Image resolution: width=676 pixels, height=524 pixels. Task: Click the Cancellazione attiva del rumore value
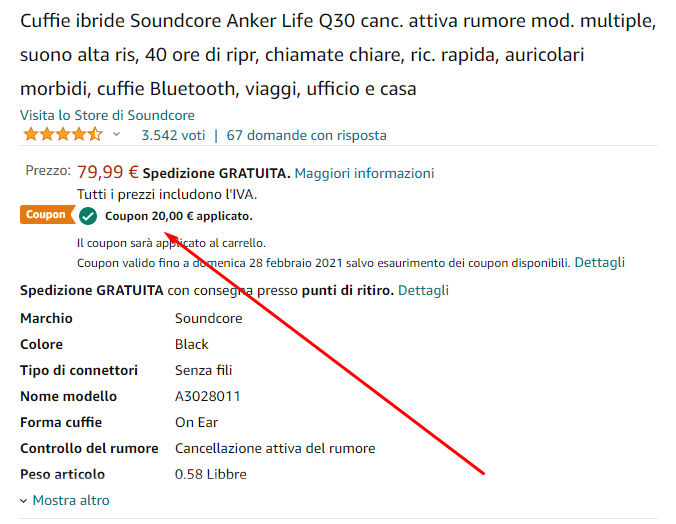(275, 448)
